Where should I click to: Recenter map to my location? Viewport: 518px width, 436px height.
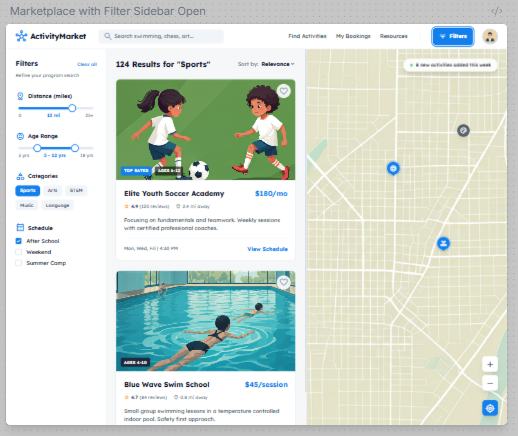490,408
